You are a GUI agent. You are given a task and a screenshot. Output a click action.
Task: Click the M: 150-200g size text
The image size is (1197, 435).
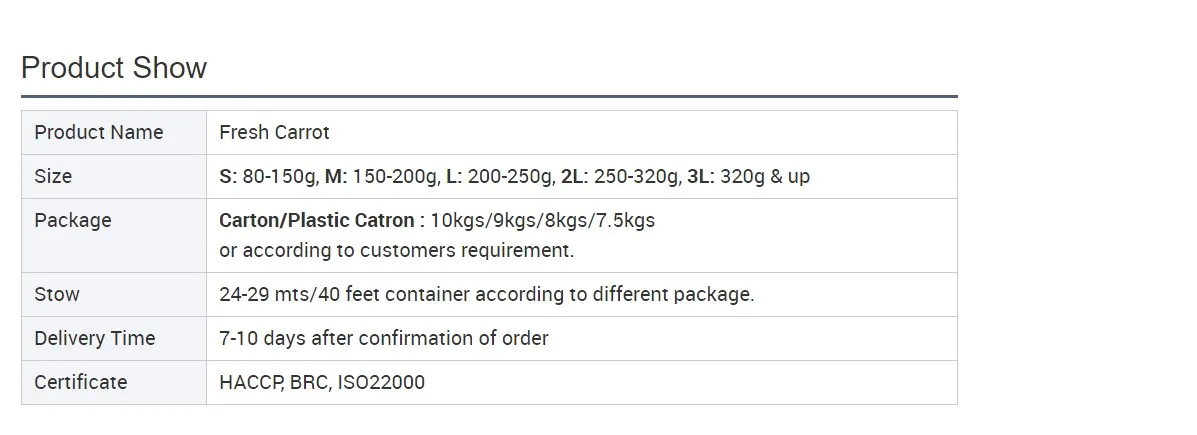(382, 176)
